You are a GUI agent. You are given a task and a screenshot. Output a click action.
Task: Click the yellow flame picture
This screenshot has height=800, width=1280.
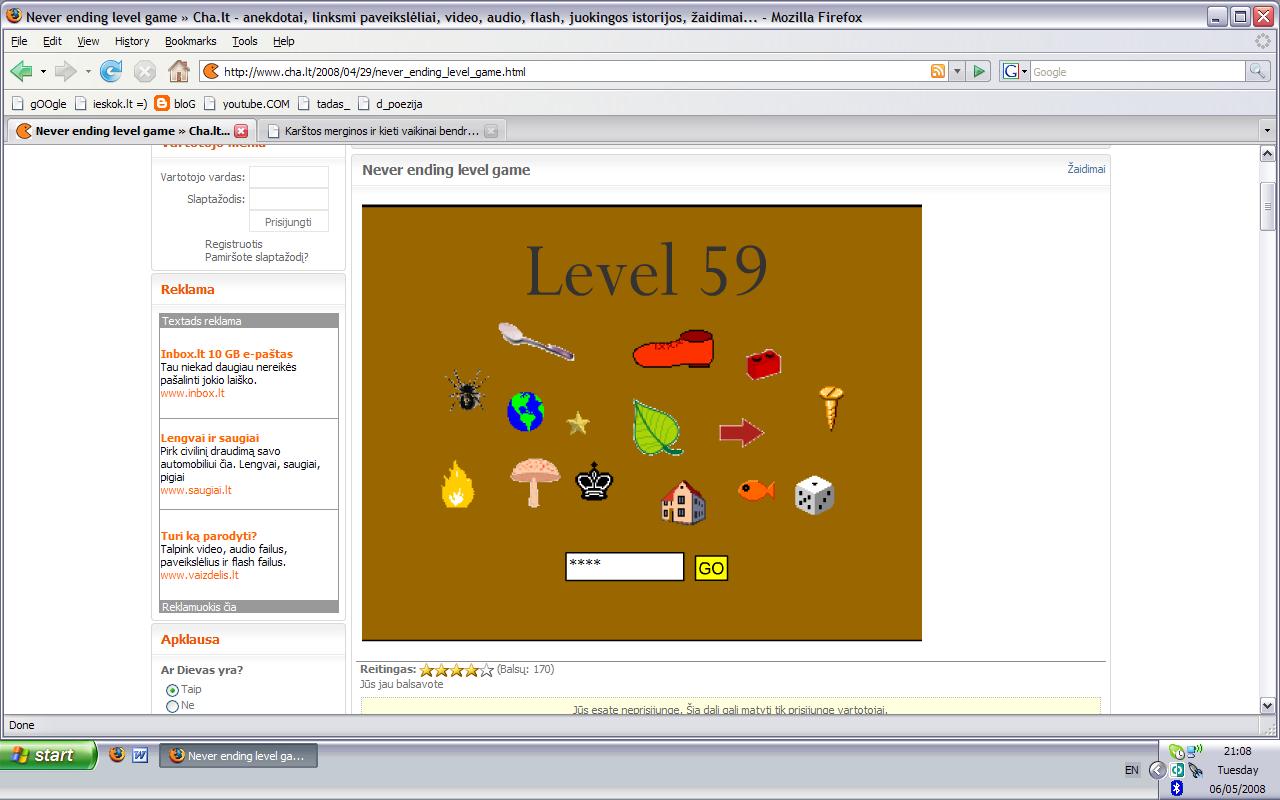[x=457, y=484]
